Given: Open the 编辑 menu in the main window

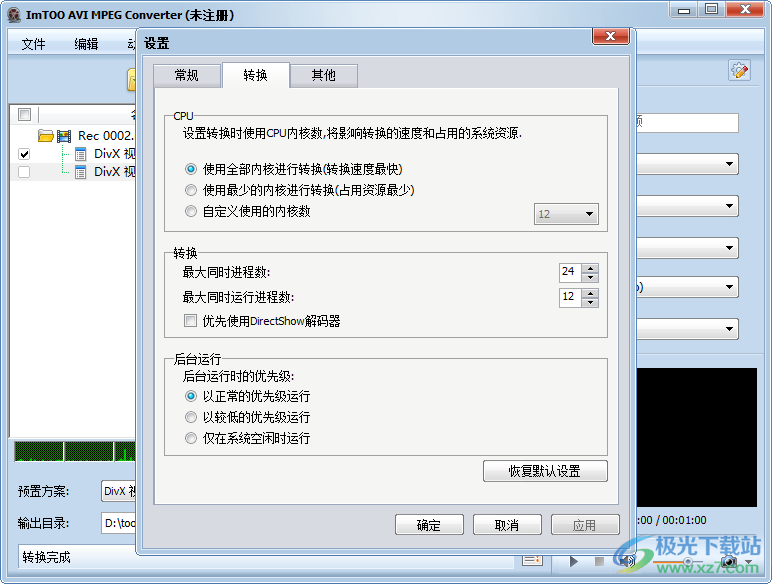Looking at the screenshot, I should (86, 44).
